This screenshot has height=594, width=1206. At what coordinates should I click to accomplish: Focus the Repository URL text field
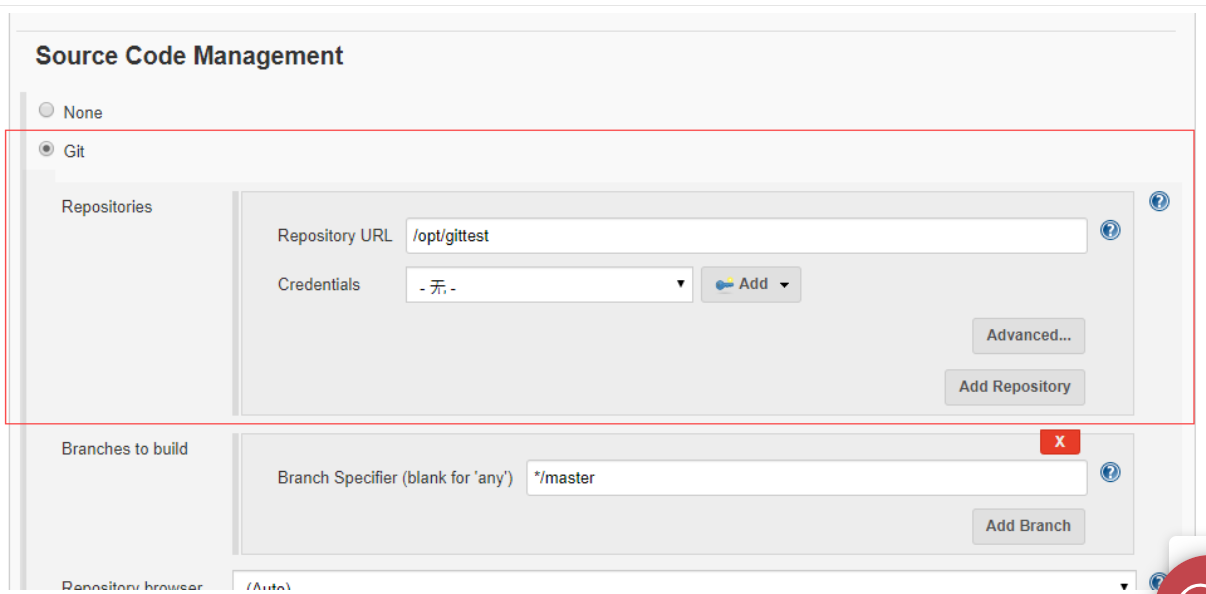tap(746, 236)
